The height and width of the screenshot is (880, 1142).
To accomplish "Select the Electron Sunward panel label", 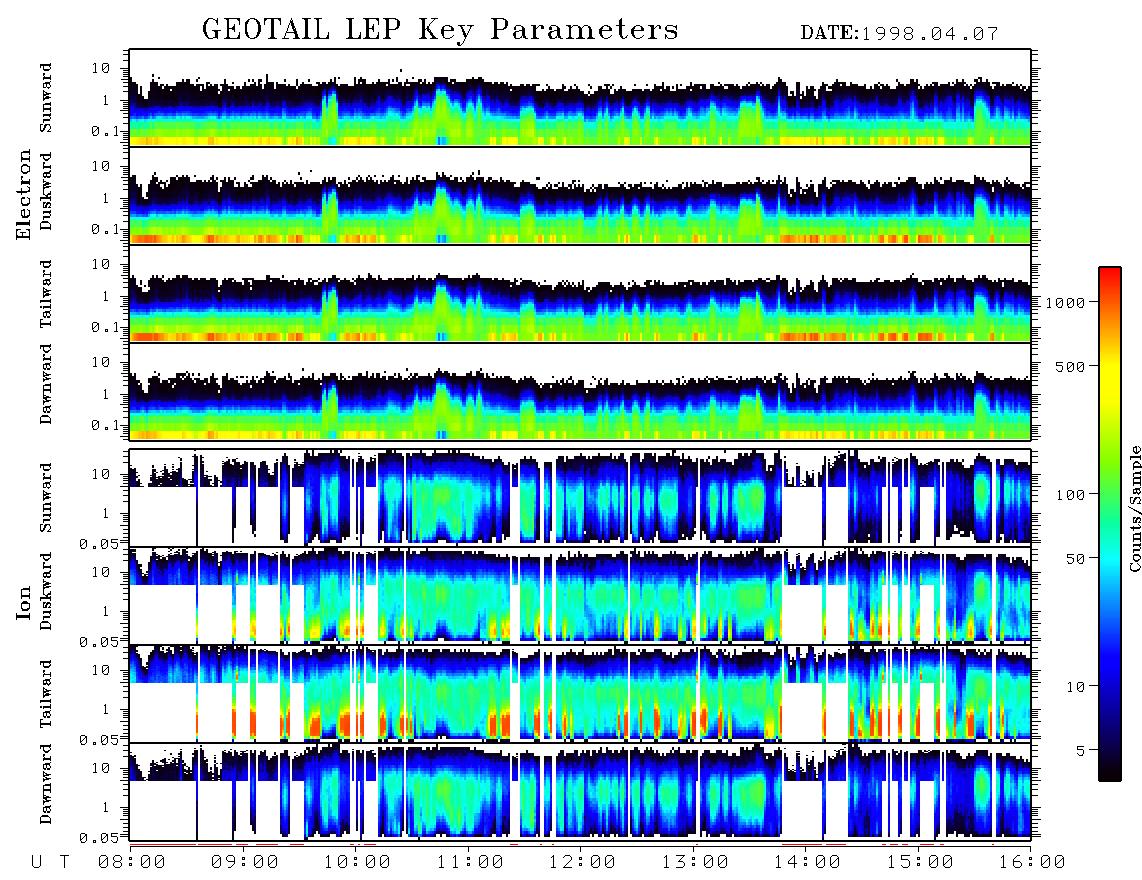I will click(46, 98).
